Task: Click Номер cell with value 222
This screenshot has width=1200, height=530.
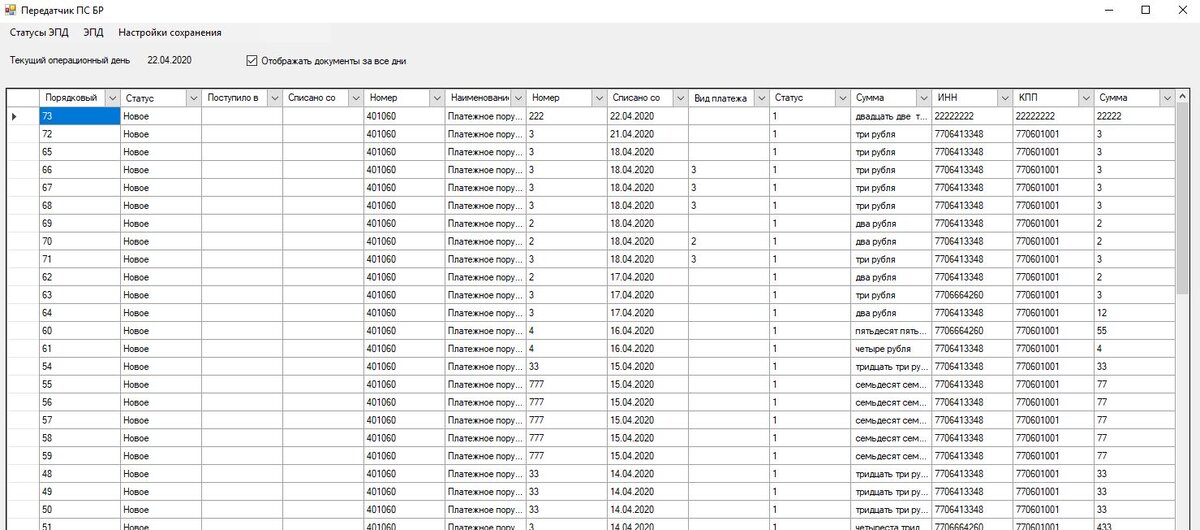Action: click(566, 116)
